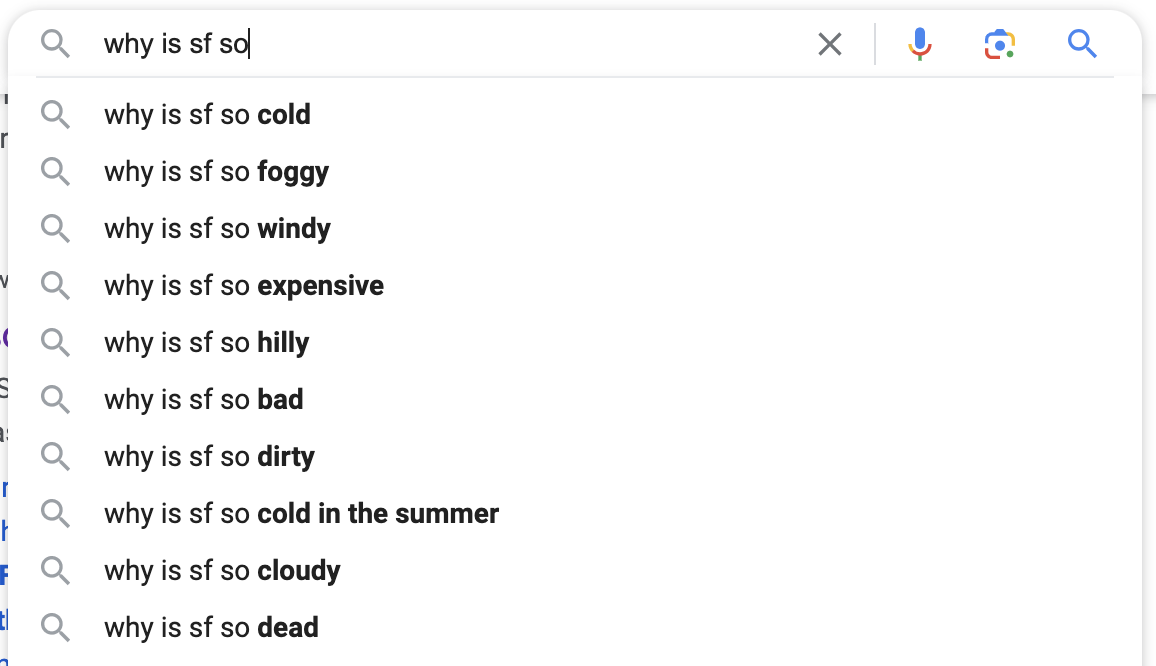Pick "cold in the summer" suggestion
Viewport: 1156px width, 666px height.
click(301, 514)
